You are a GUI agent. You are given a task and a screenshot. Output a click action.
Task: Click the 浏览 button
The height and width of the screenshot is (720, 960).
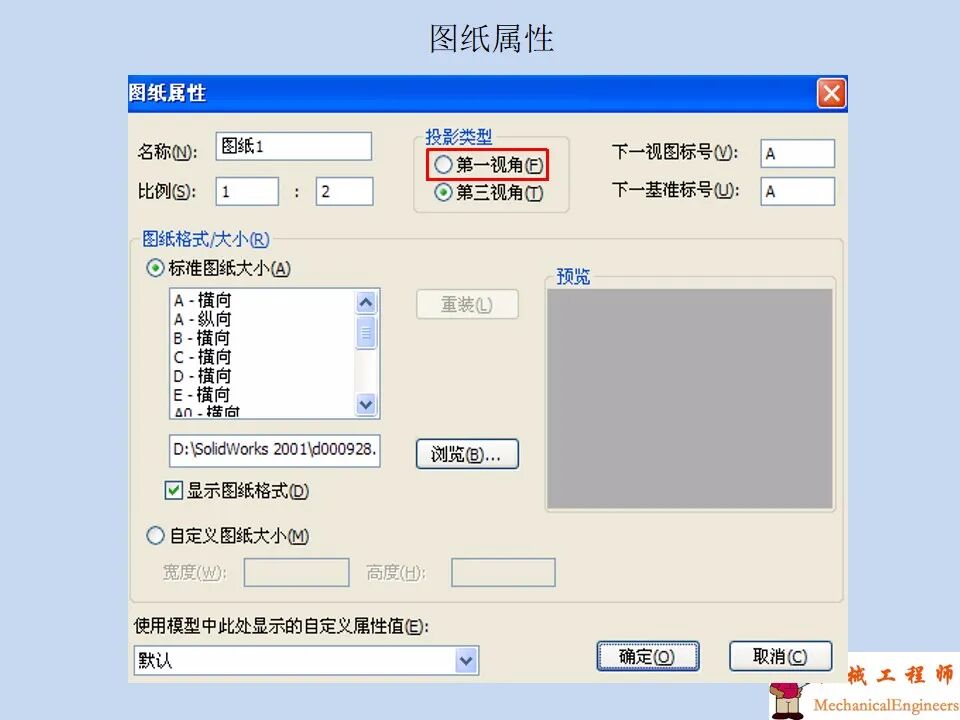click(x=466, y=453)
